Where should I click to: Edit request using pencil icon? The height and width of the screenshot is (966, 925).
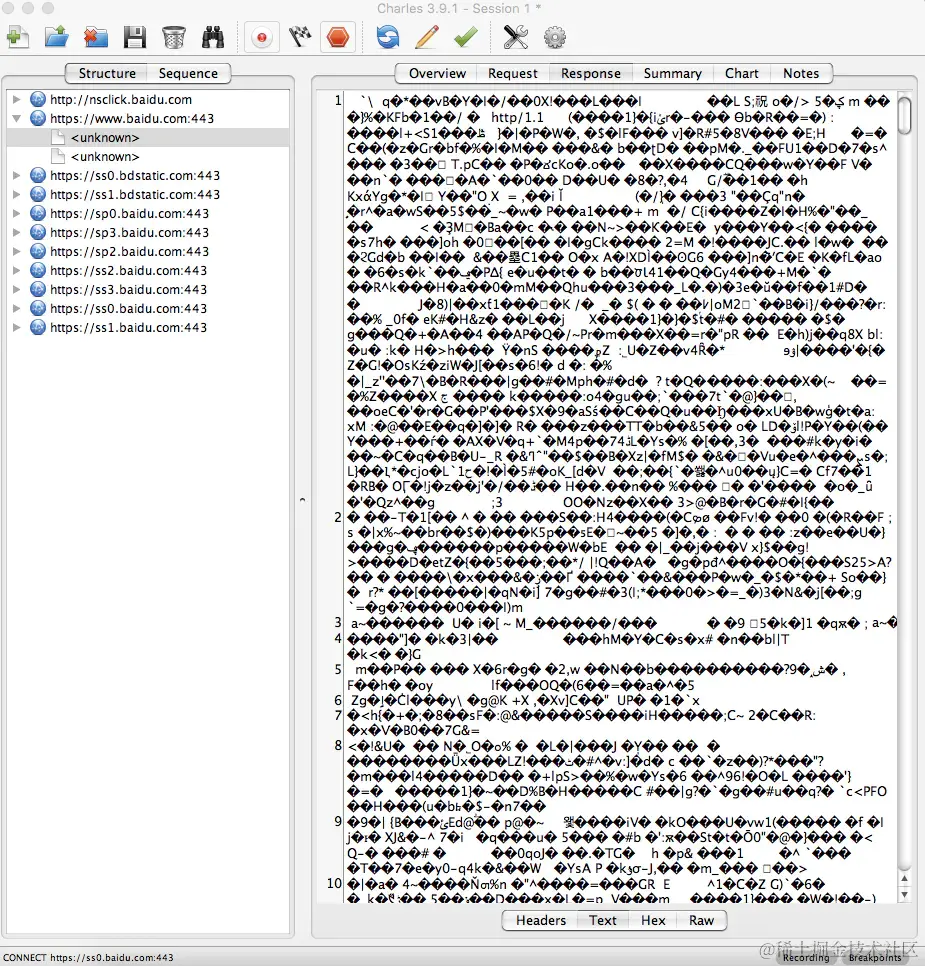(x=426, y=37)
